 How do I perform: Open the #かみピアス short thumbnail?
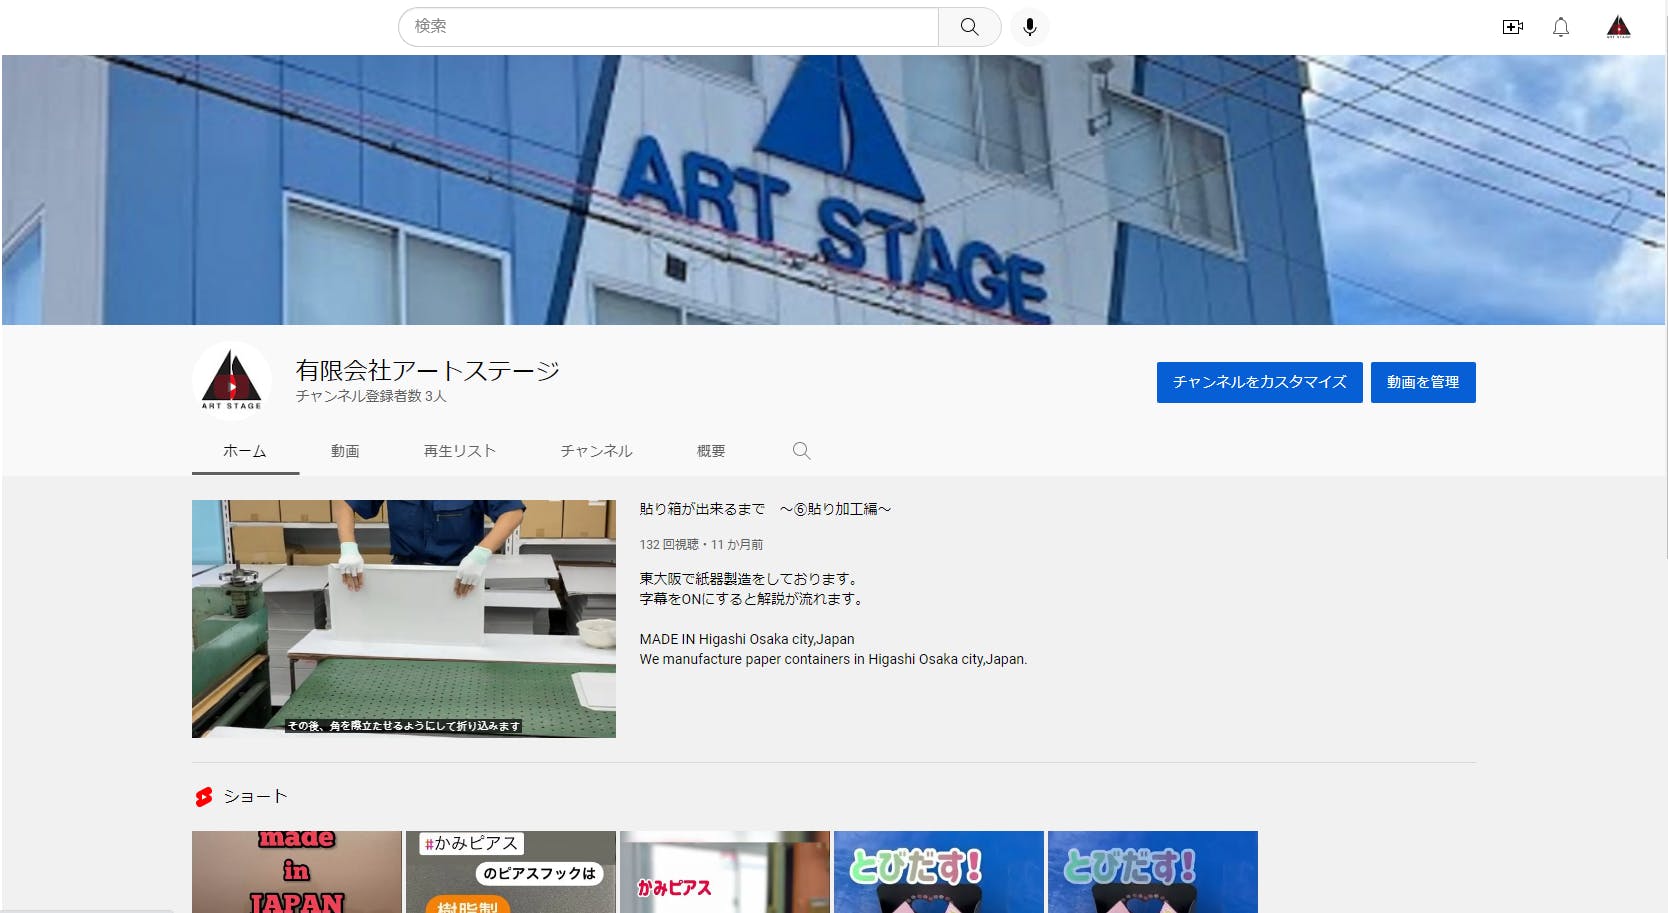(x=510, y=871)
